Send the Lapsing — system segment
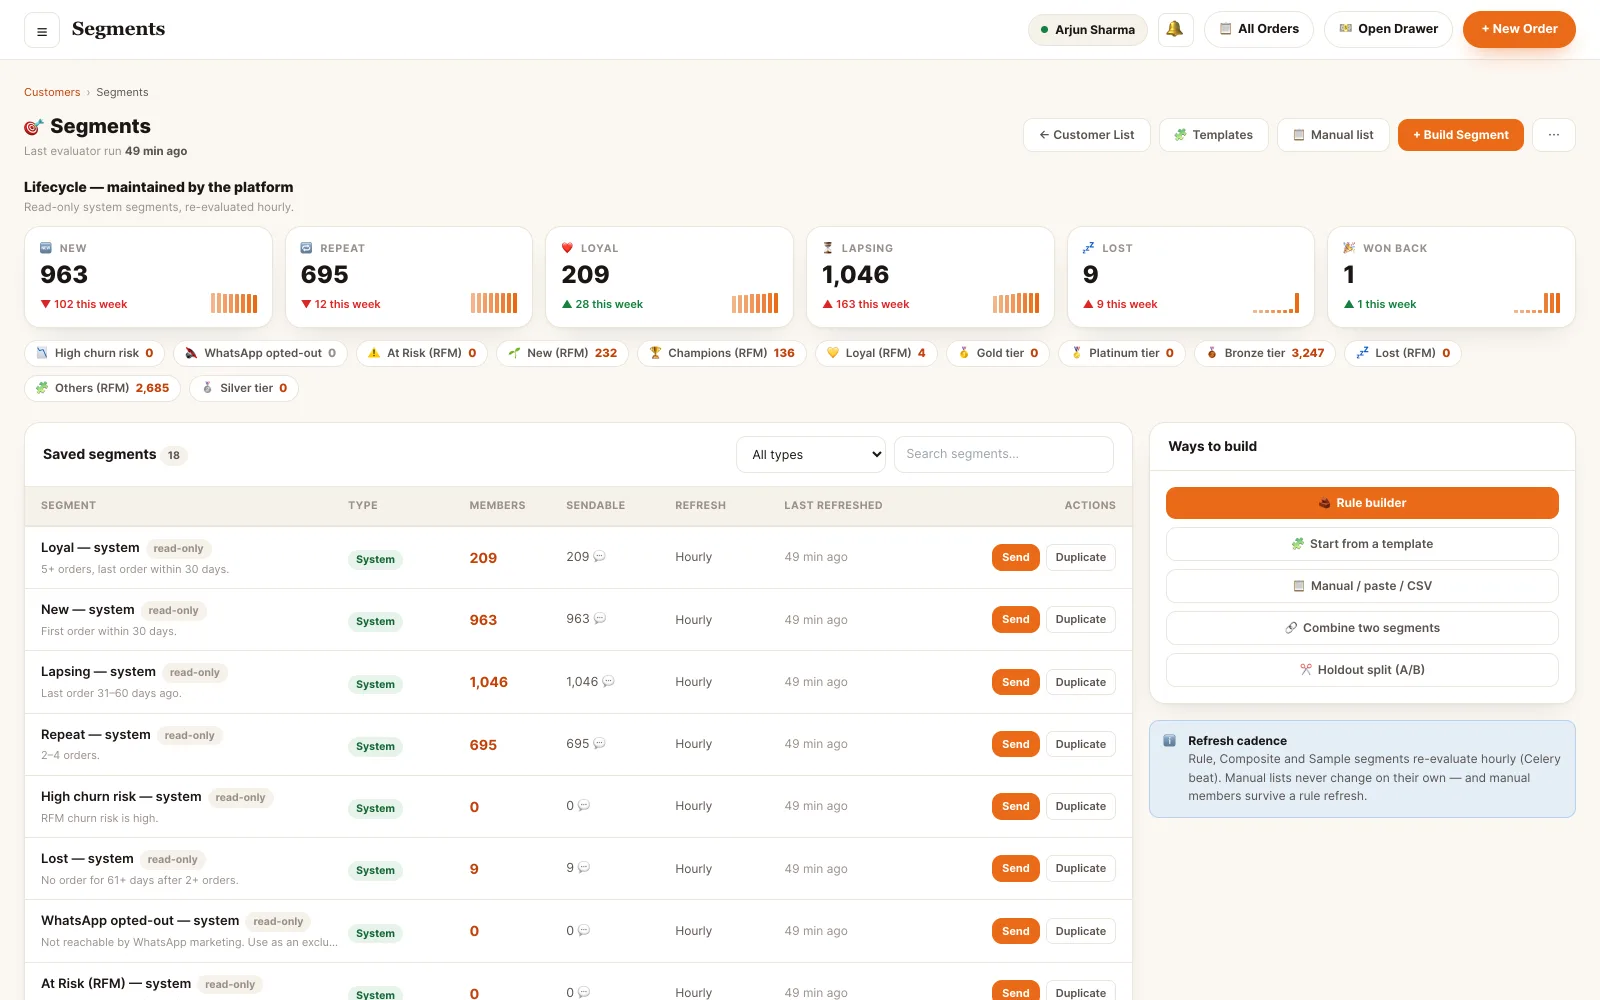This screenshot has height=1000, width=1600. tap(1015, 682)
